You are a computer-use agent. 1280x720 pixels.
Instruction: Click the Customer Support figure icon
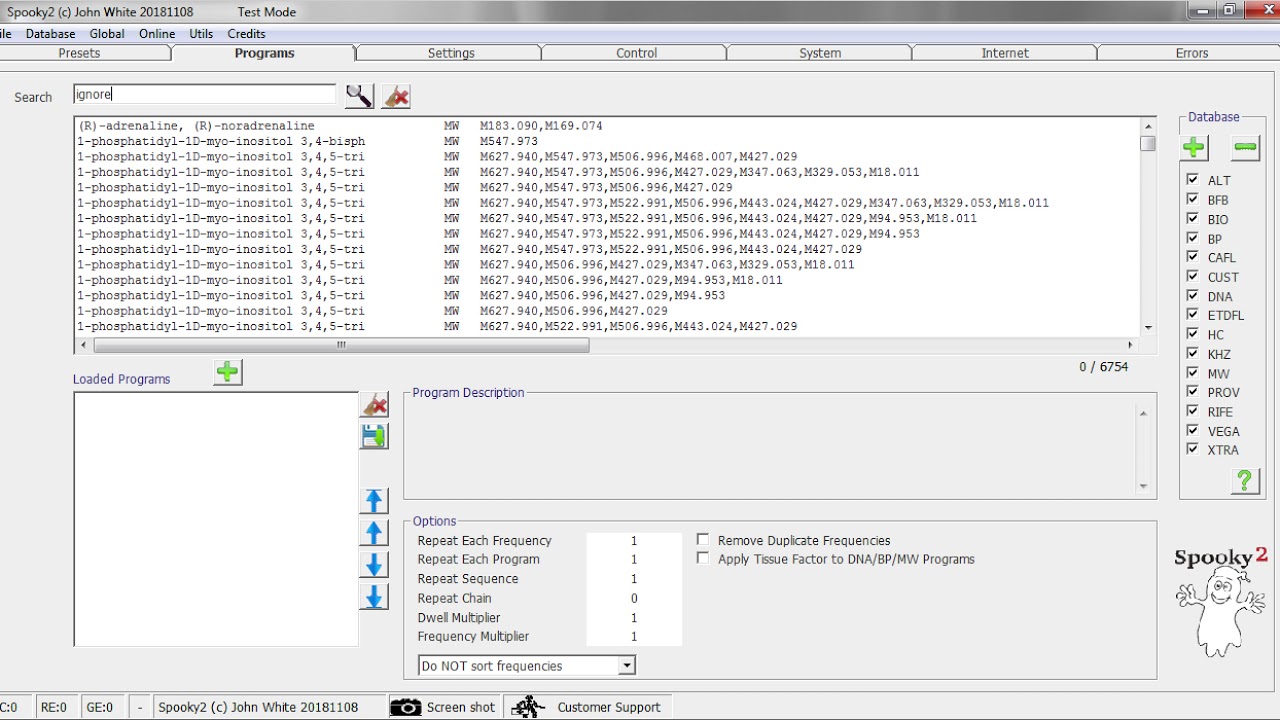click(528, 707)
